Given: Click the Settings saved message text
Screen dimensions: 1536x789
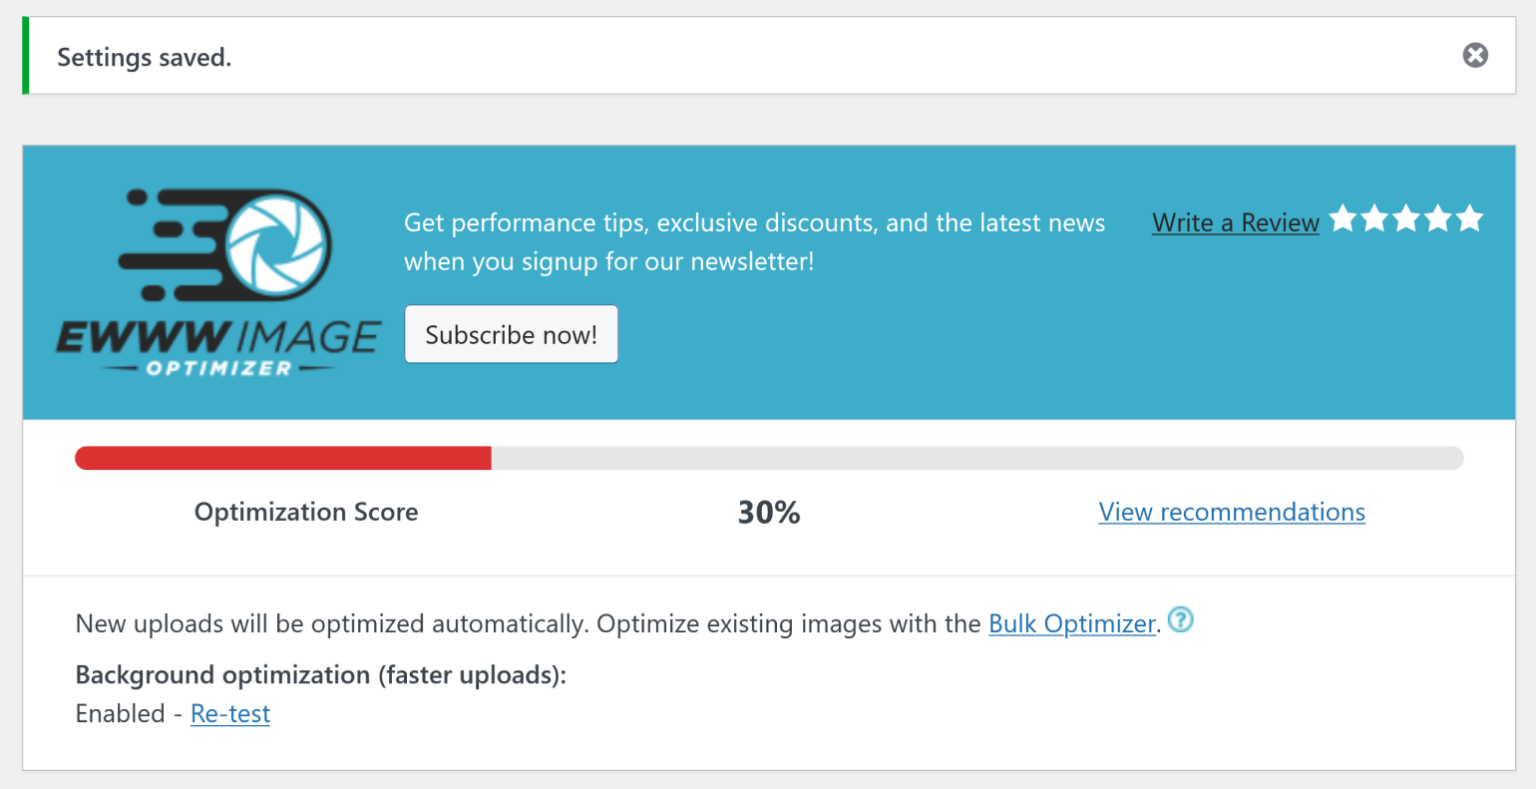Looking at the screenshot, I should coord(144,57).
